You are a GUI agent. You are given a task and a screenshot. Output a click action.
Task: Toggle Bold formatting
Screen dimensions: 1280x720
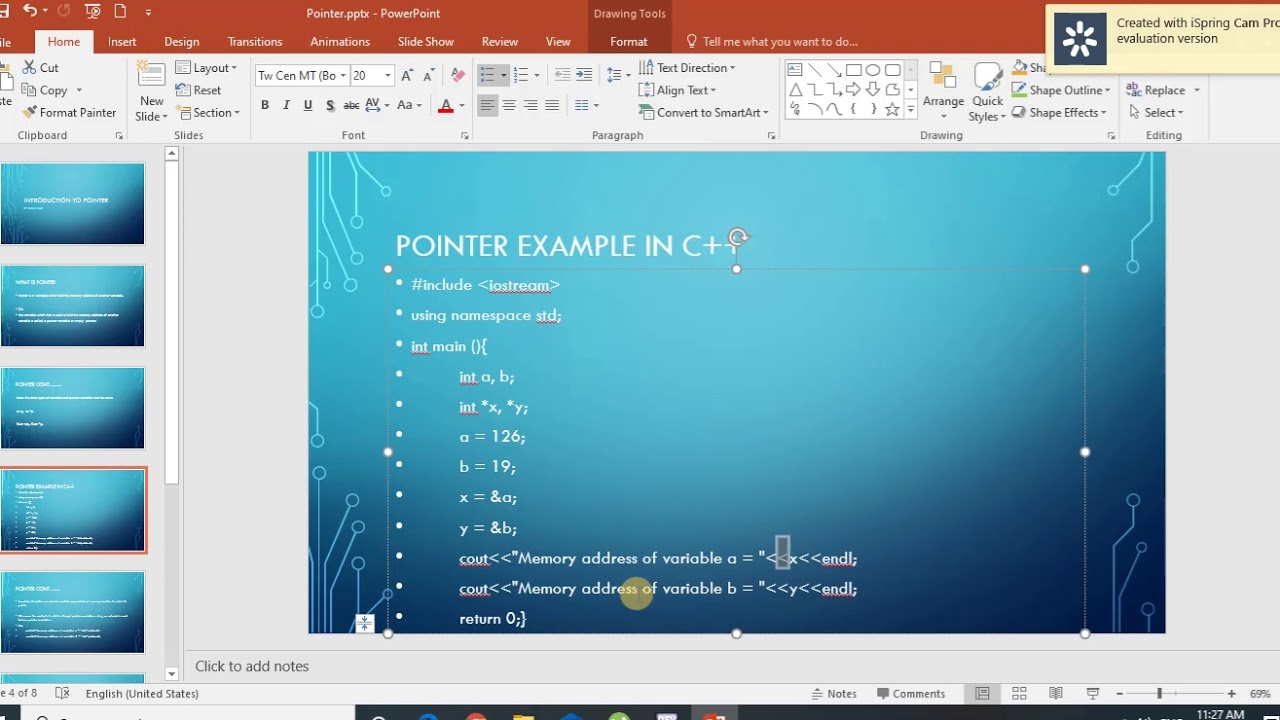pos(265,105)
